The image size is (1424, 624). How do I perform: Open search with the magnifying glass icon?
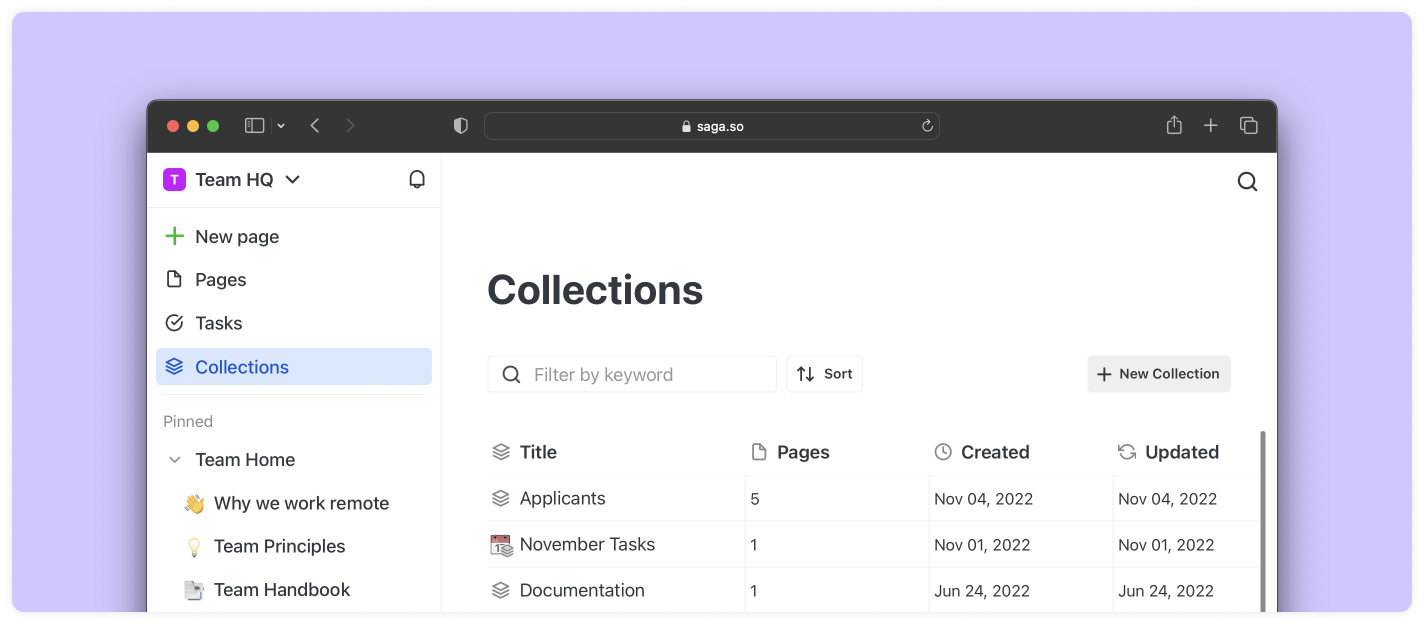(x=1247, y=182)
